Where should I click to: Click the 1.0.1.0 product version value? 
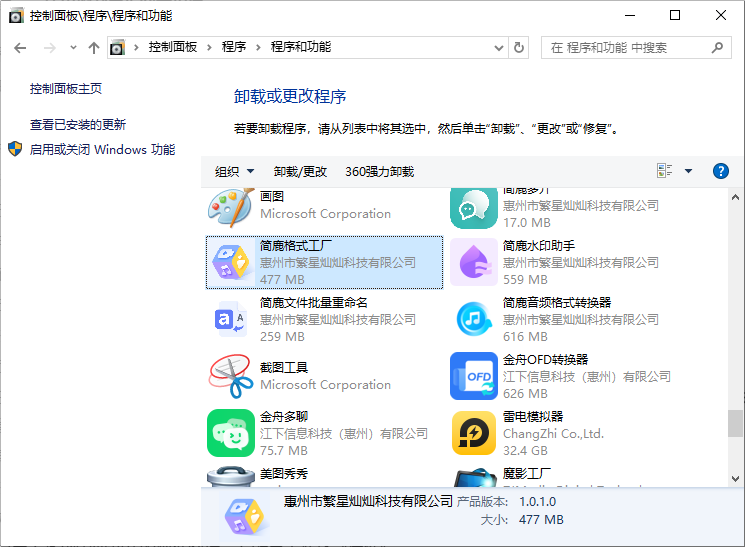537,501
